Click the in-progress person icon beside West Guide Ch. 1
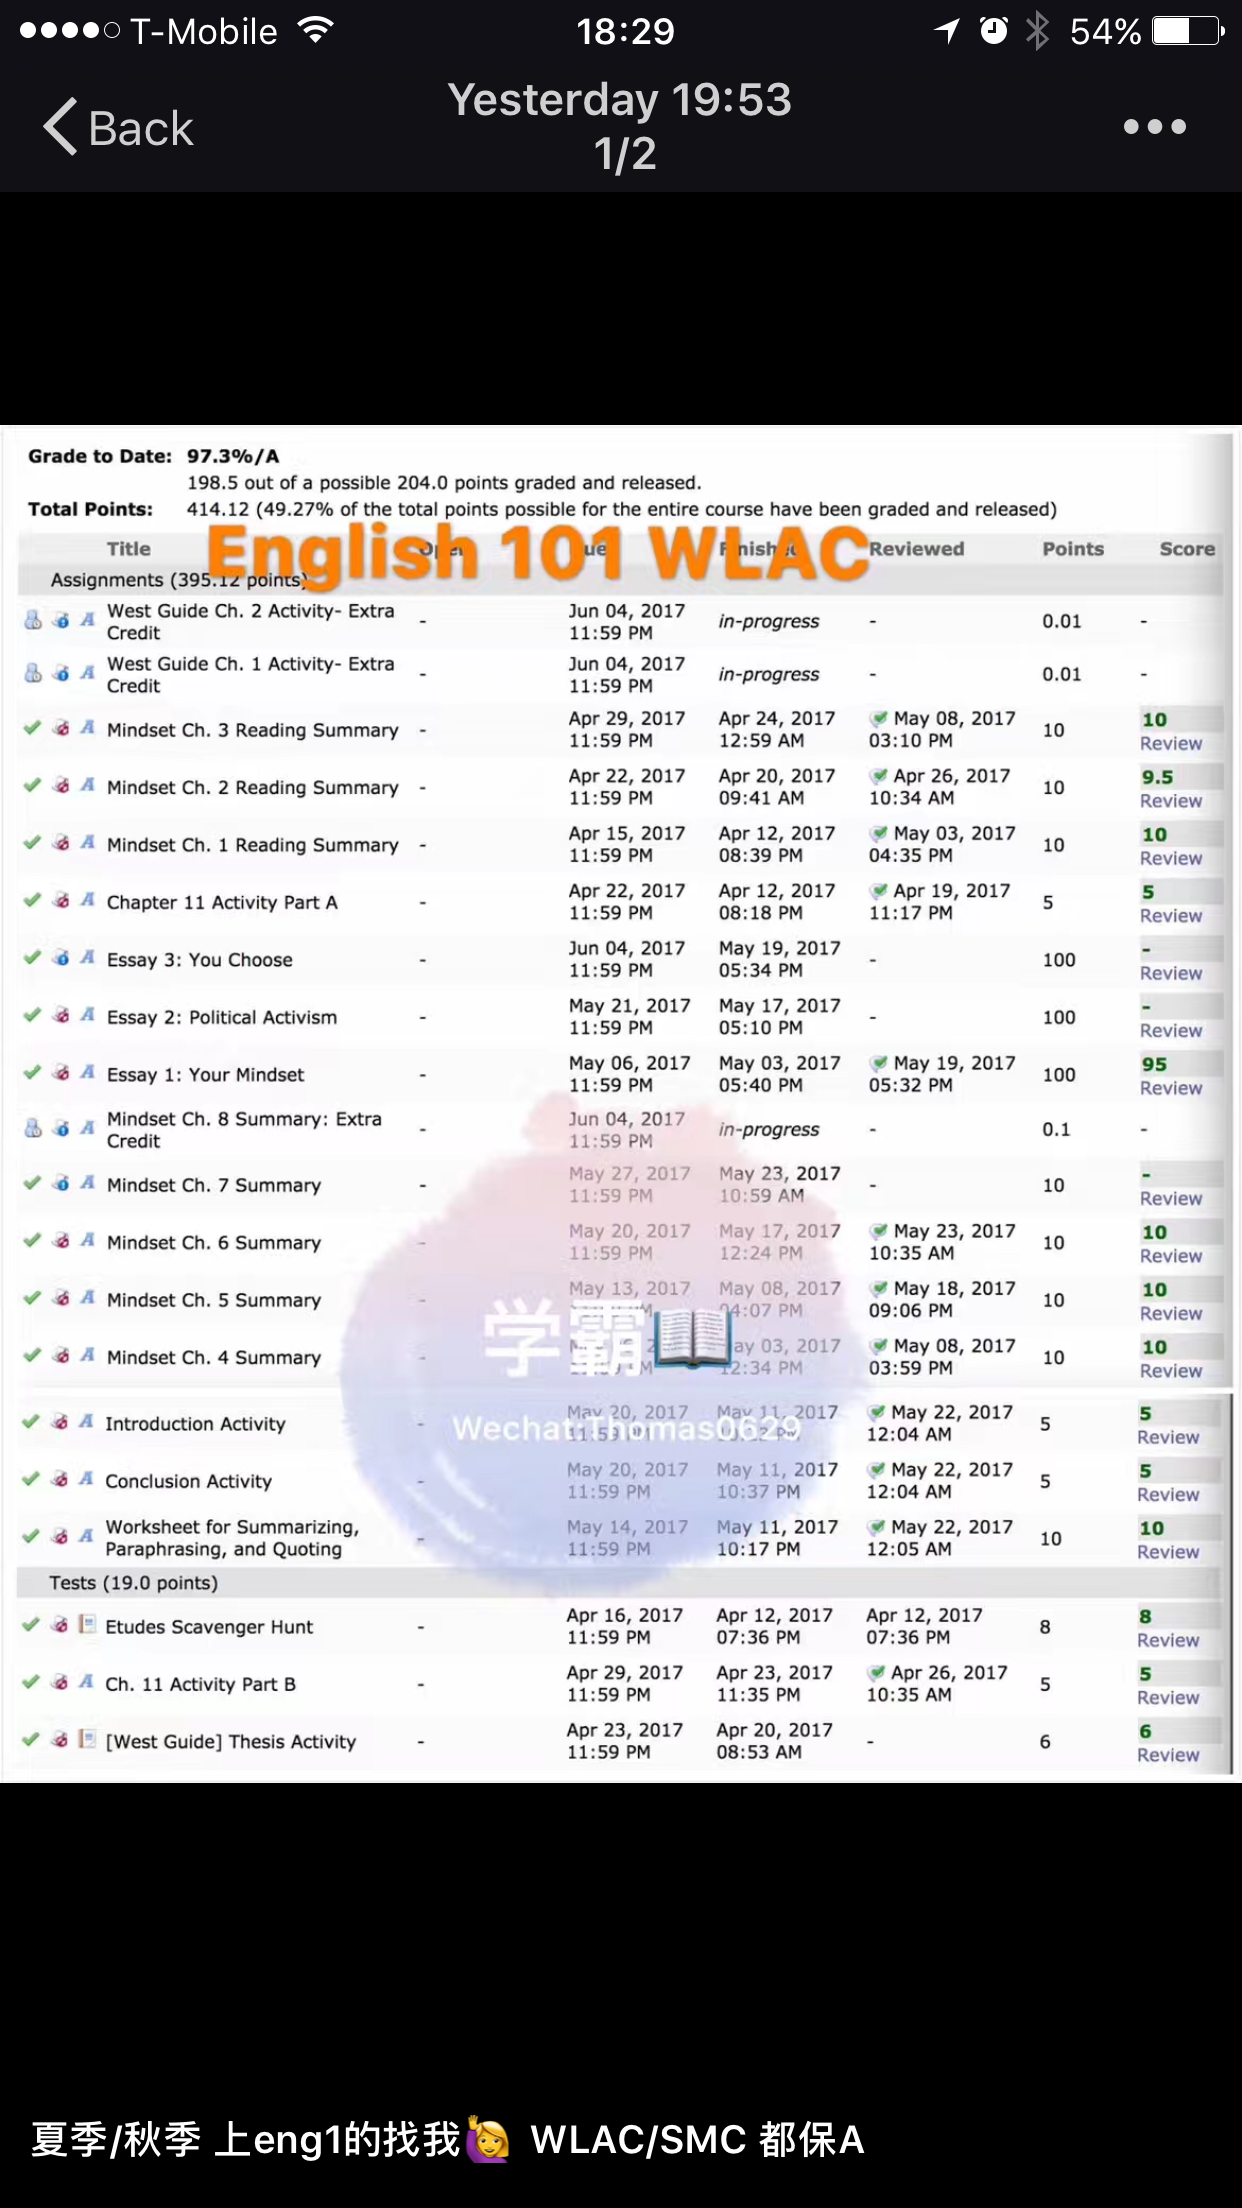 (x=33, y=673)
